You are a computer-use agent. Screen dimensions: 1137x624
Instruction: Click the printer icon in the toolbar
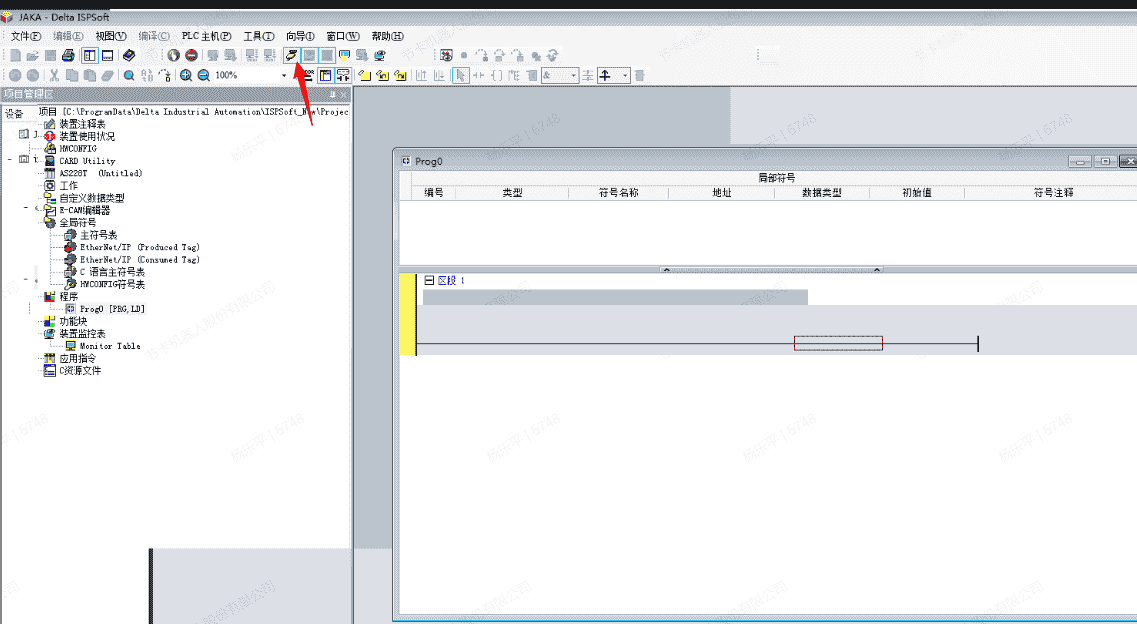click(x=68, y=55)
